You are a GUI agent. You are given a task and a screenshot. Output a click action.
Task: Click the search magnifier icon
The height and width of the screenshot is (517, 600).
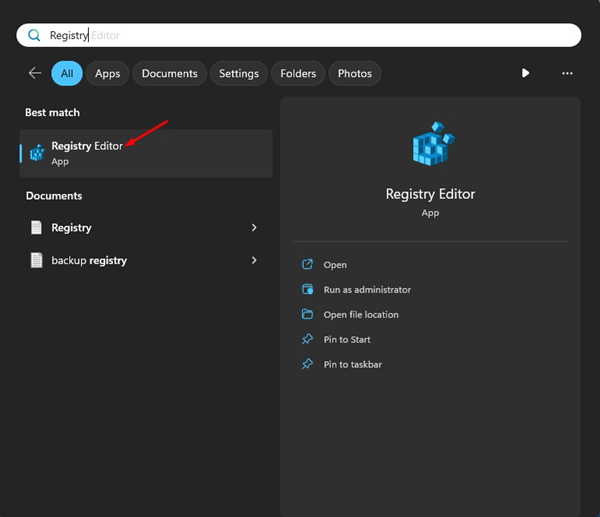click(x=33, y=35)
